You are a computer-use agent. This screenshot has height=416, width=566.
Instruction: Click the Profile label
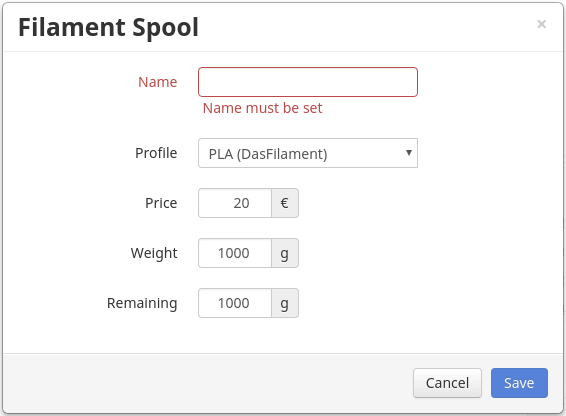click(x=156, y=153)
